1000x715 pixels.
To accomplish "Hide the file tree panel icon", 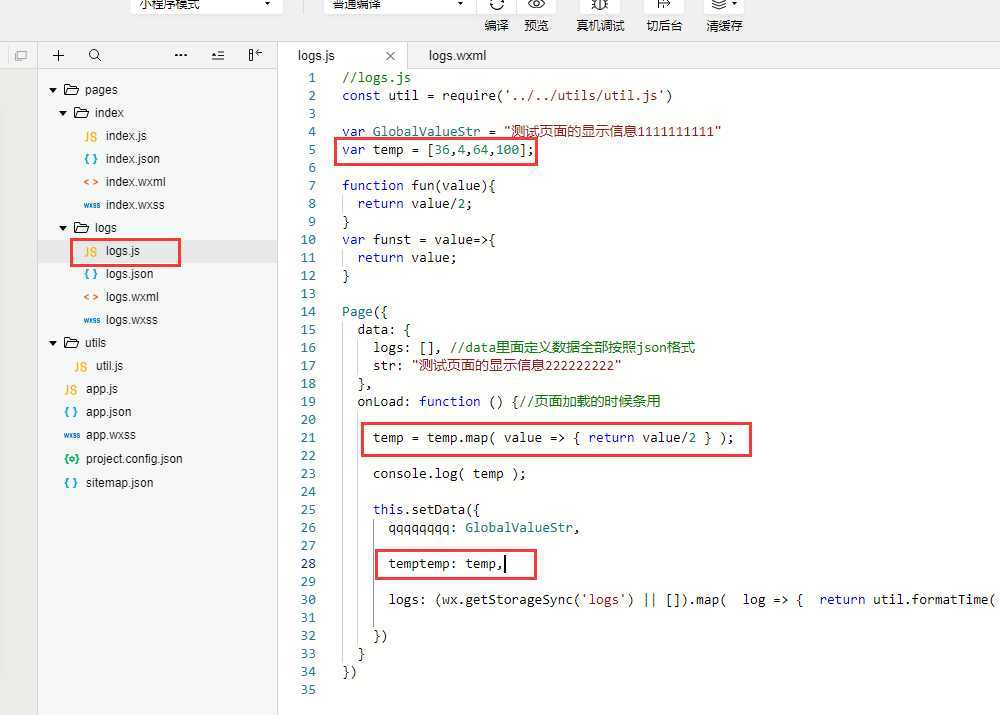I will click(x=254, y=55).
